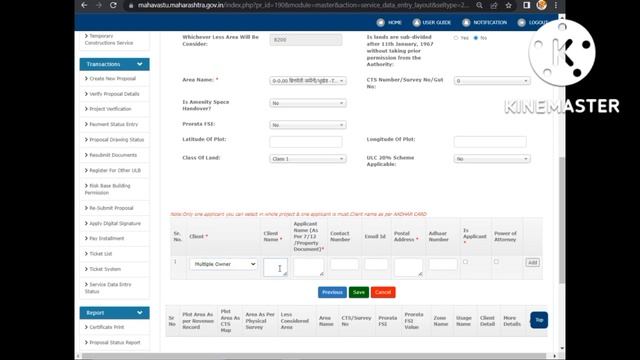Open CTS Number/Survey No dropdown
This screenshot has width=640, height=360.
(492, 81)
